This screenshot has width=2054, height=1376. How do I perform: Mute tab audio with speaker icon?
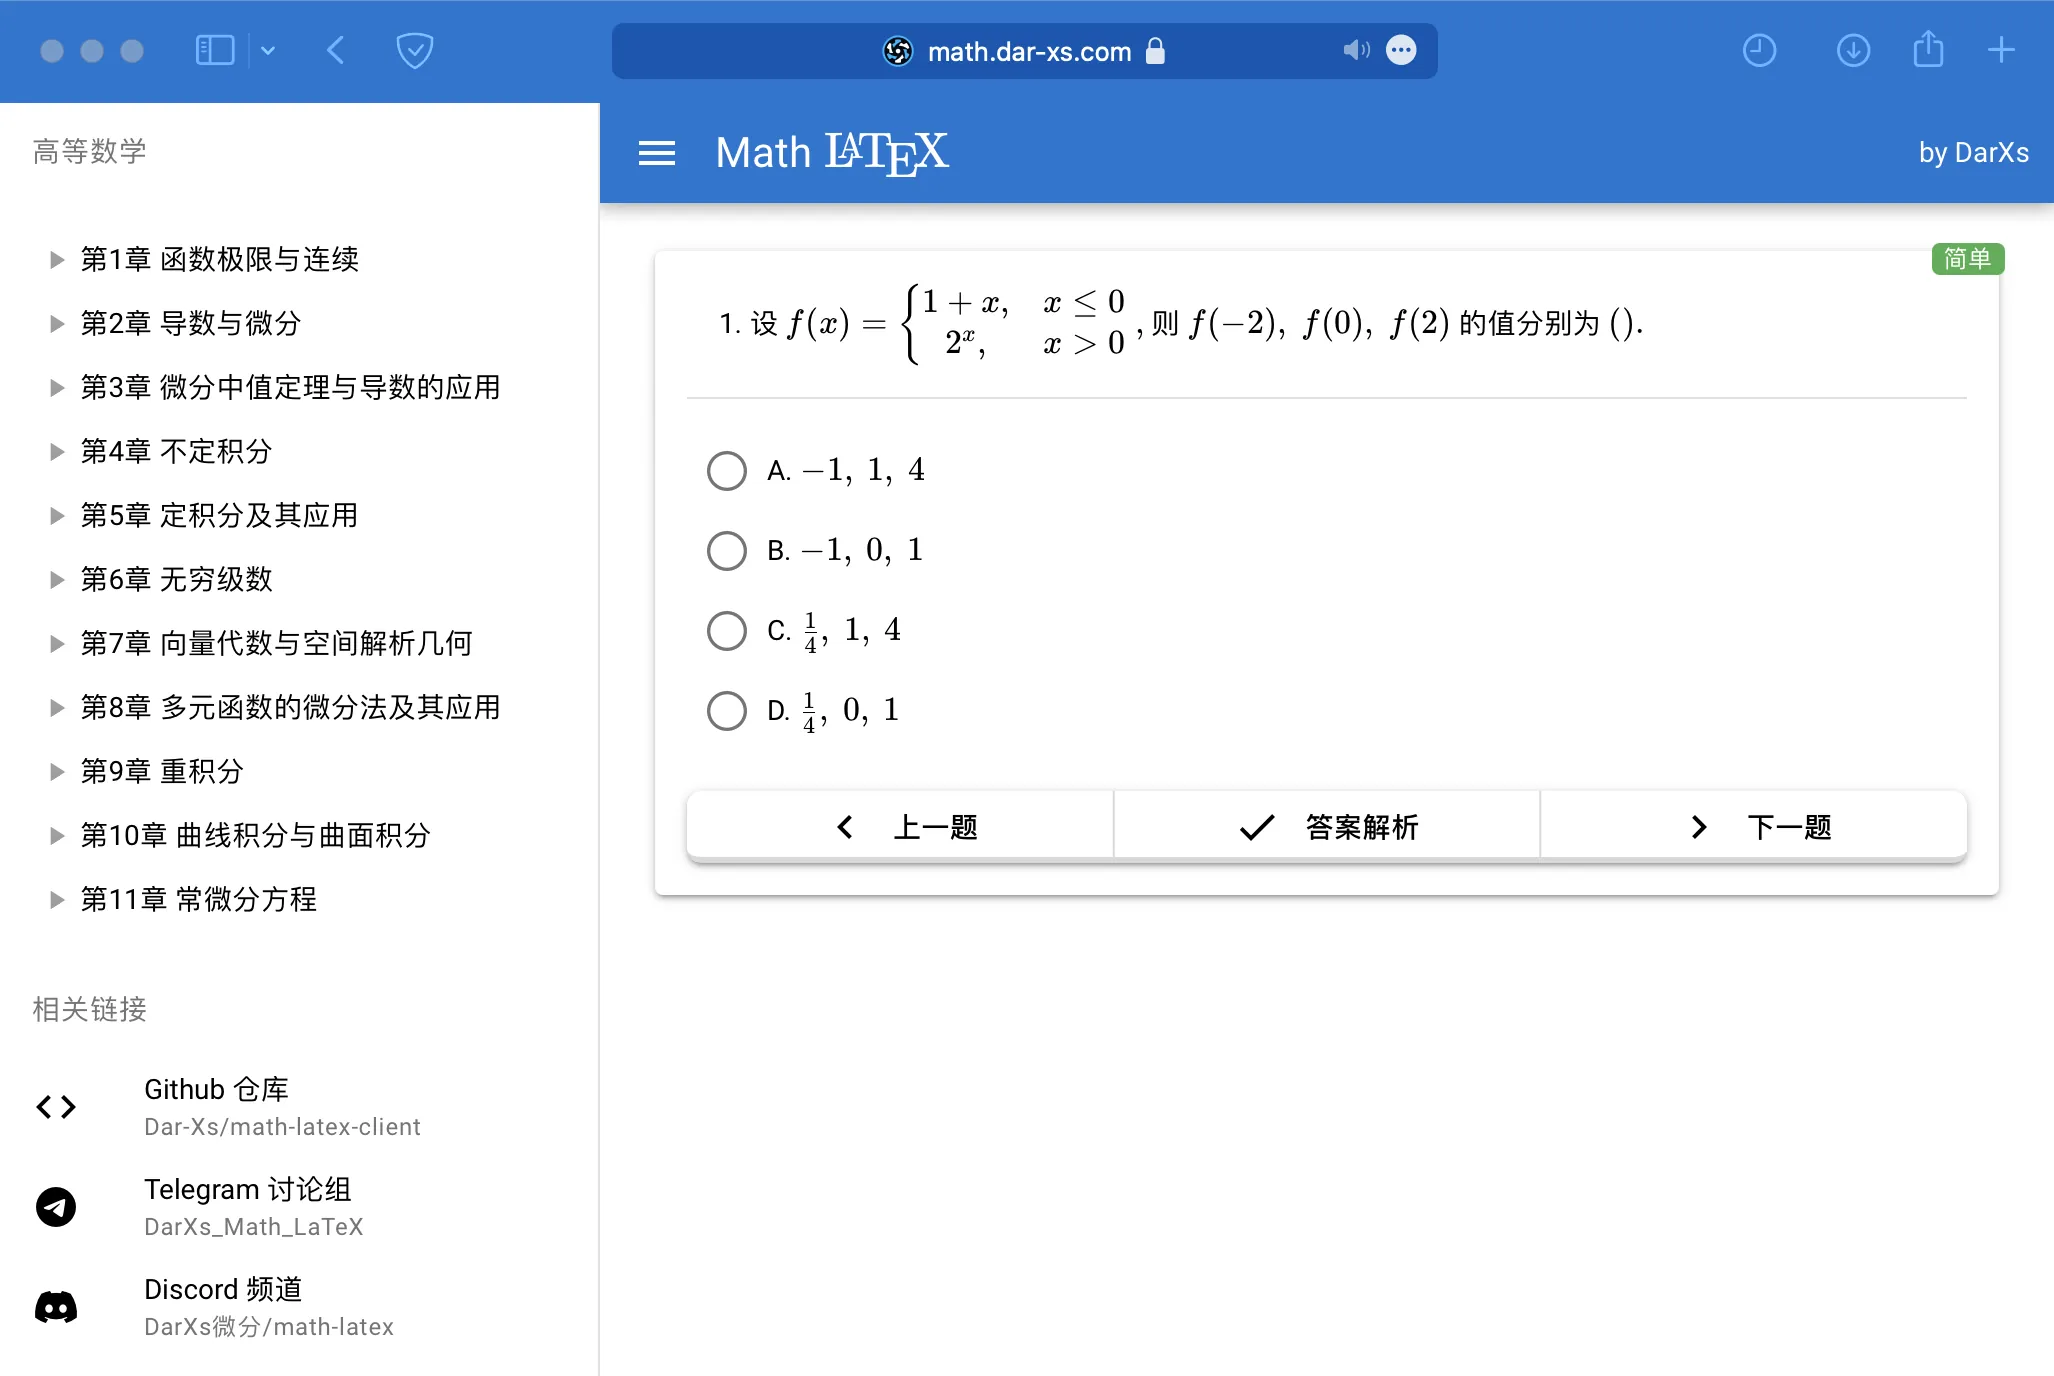coord(1355,50)
